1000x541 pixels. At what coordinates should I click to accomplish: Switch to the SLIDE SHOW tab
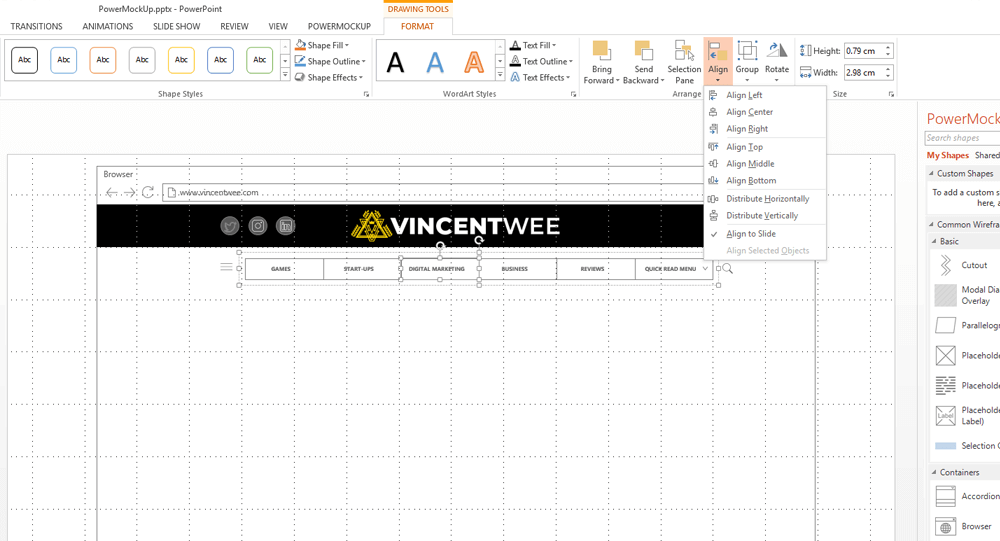point(177,26)
